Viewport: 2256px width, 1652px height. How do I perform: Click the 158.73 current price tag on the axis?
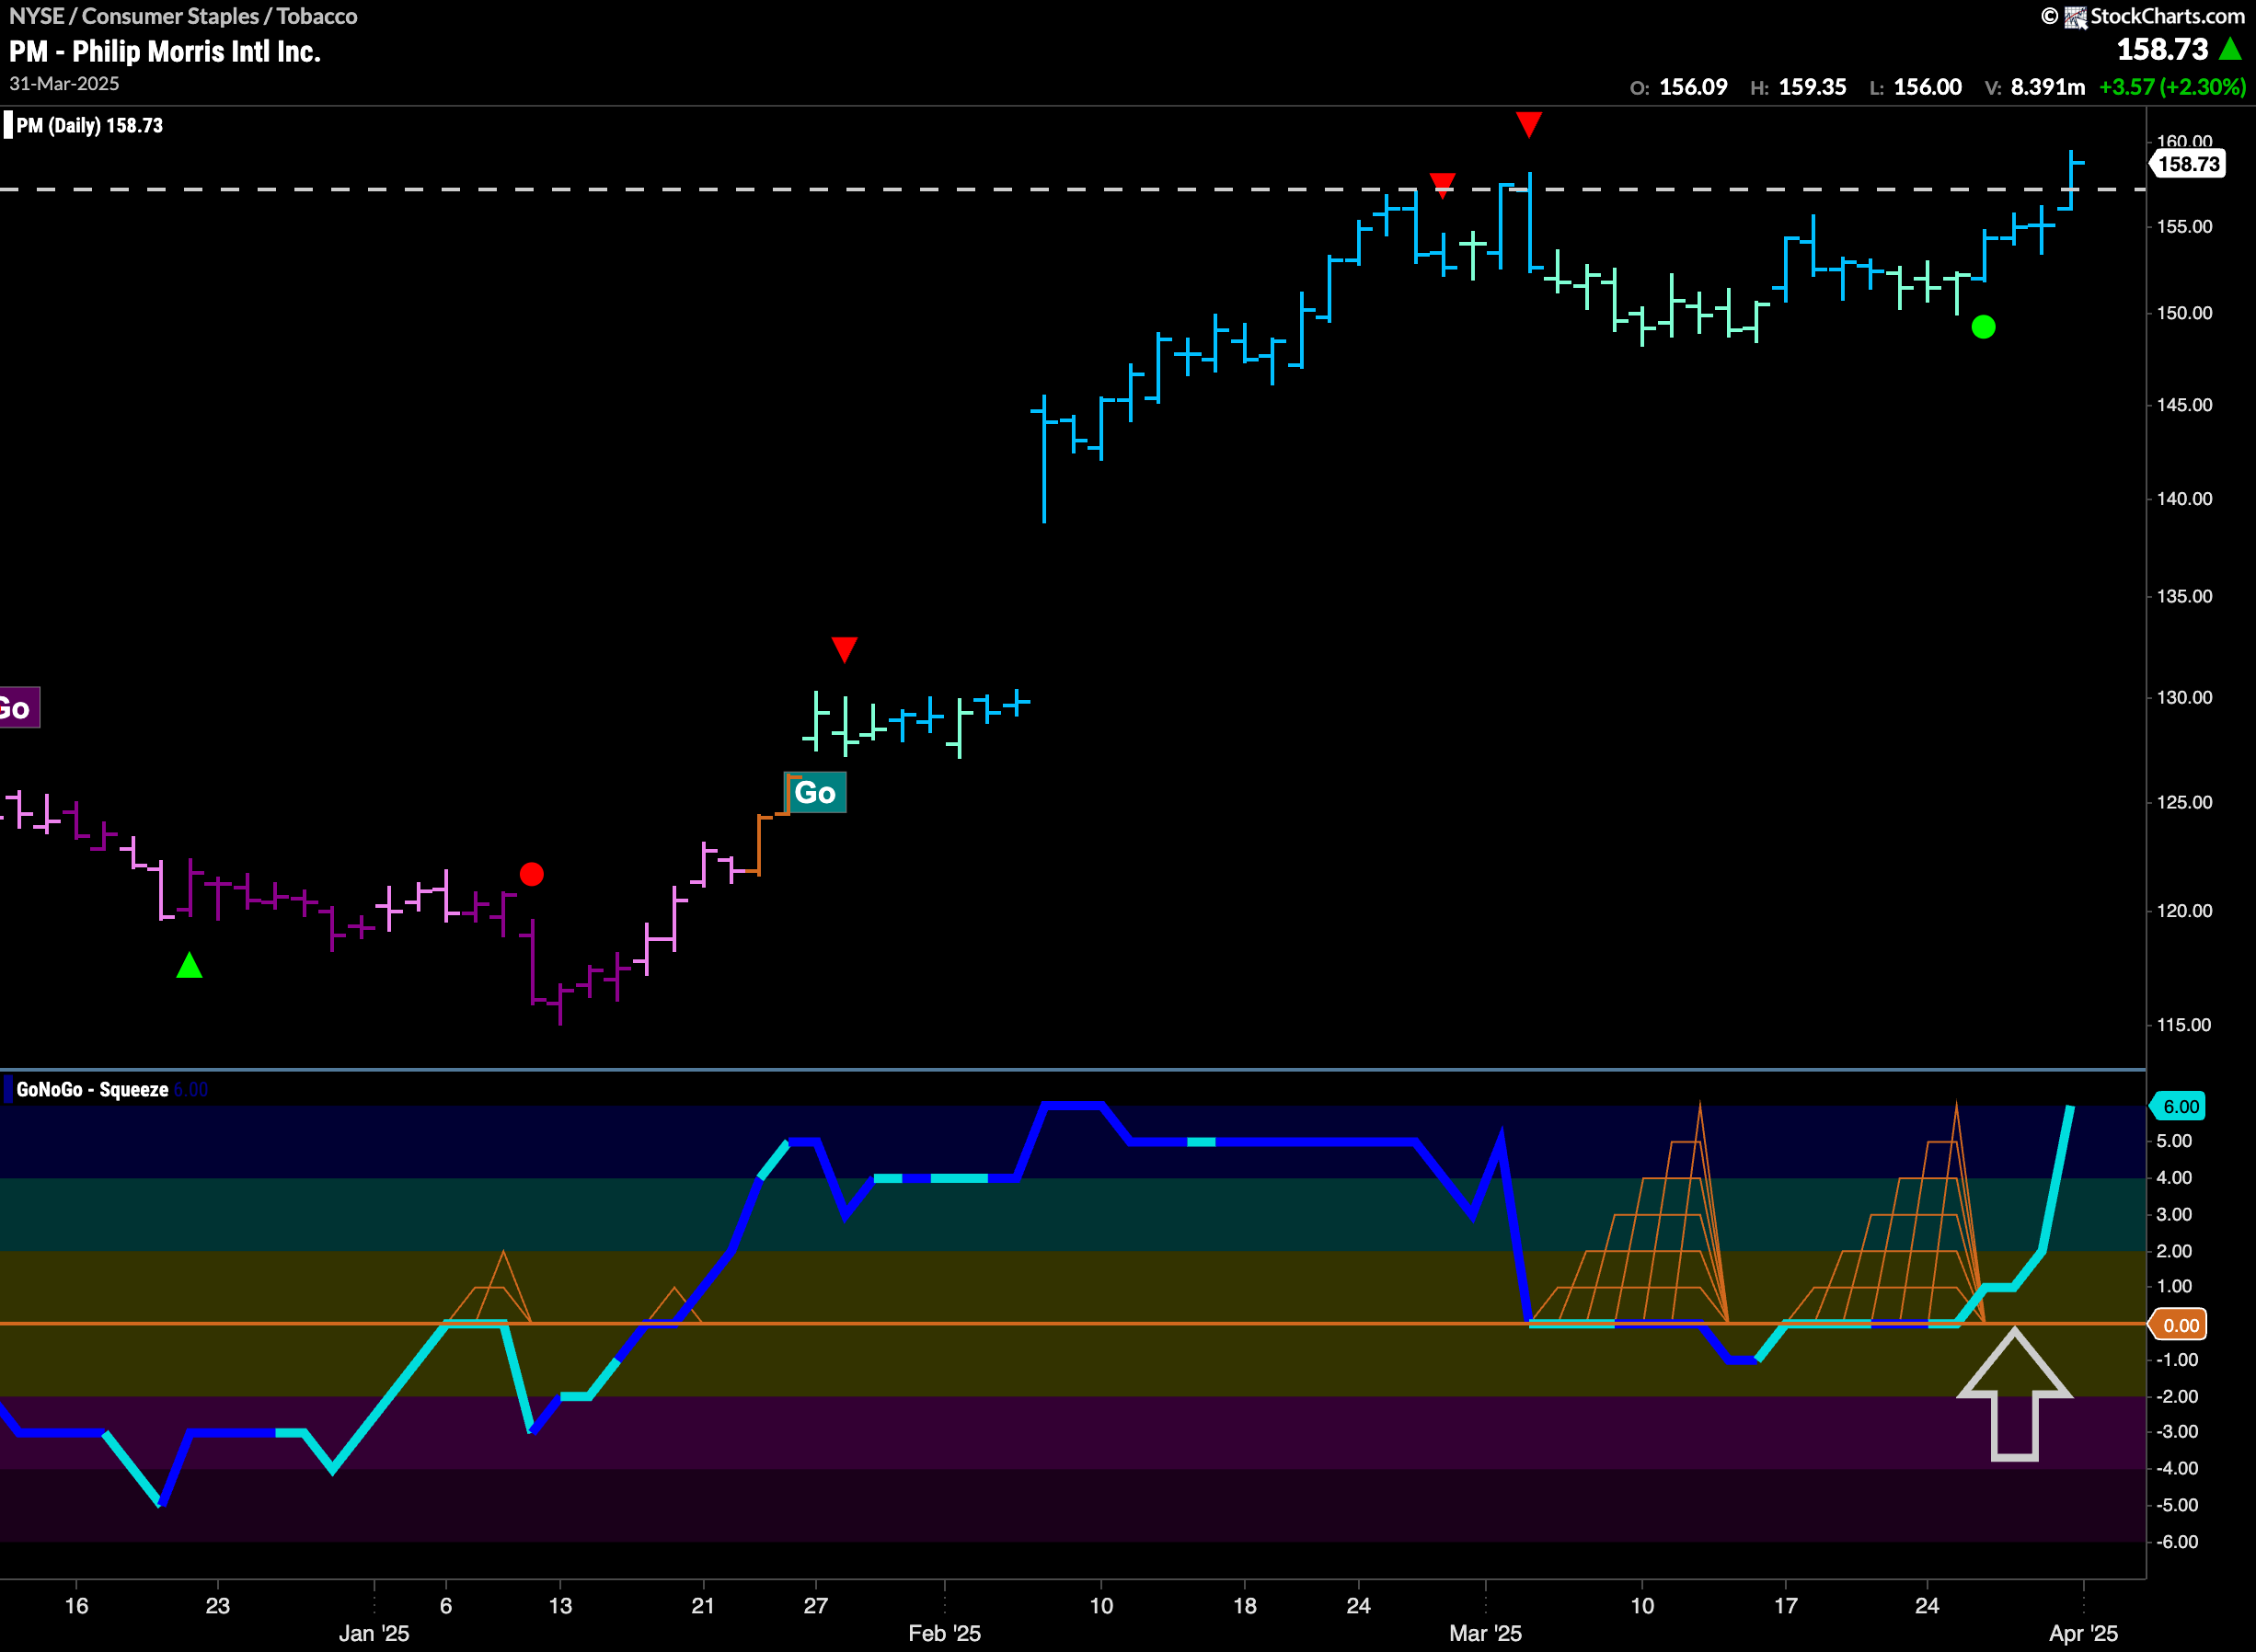tap(2188, 164)
